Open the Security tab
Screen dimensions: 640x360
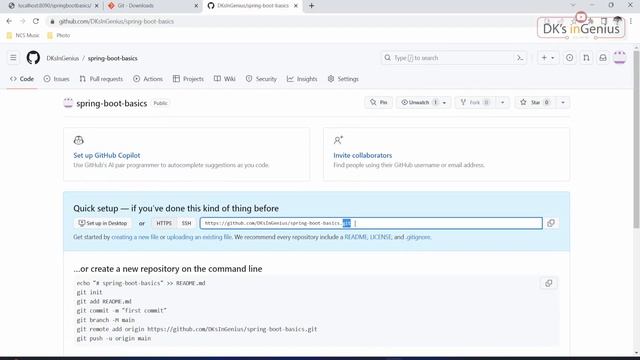261,79
